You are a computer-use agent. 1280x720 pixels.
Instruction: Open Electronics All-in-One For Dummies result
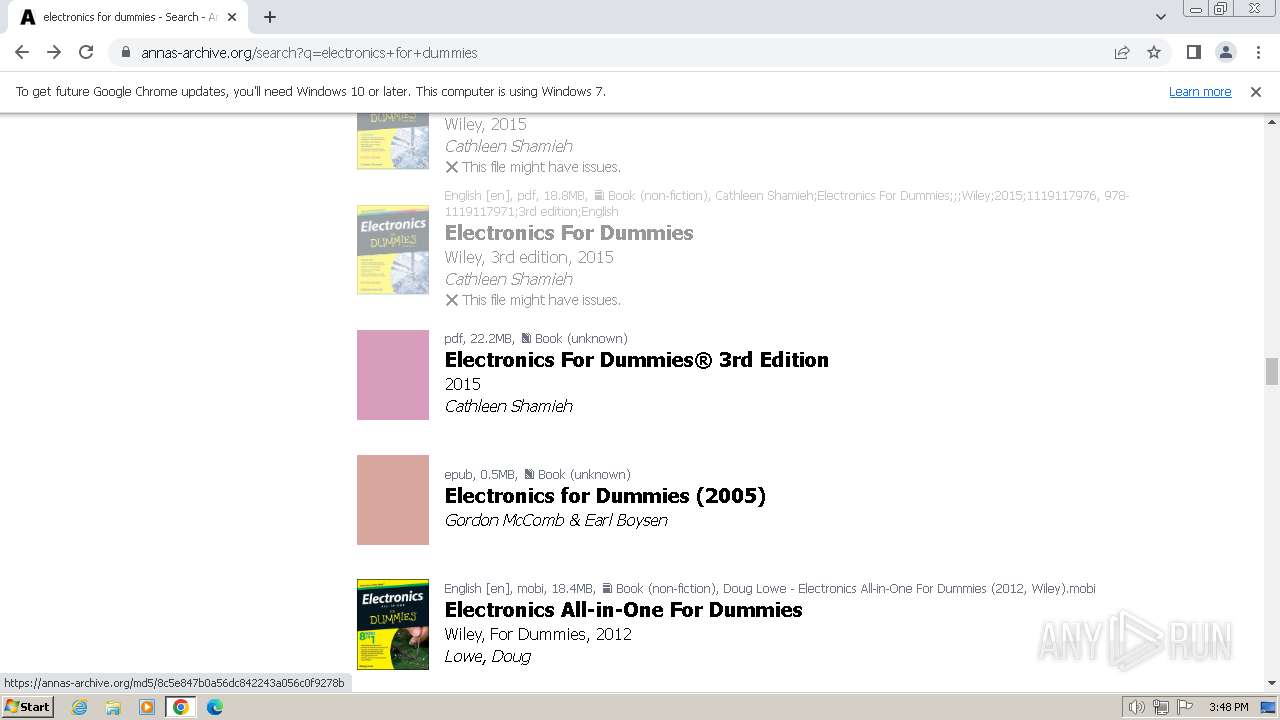(x=623, y=610)
